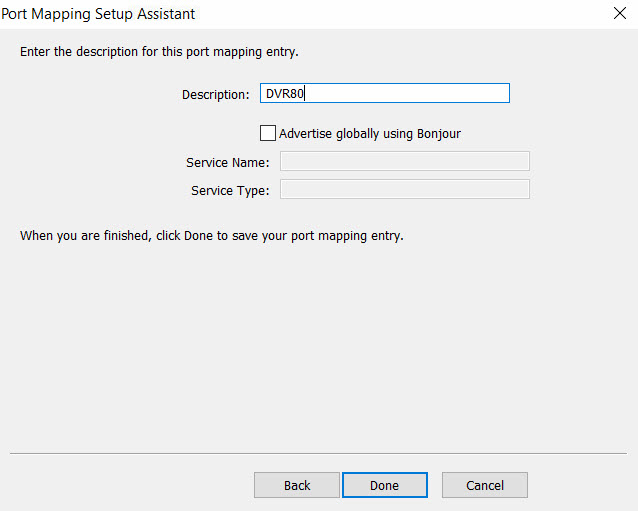Click on the 'DVR80' text in Description
Screen dimensions: 638x511
click(x=284, y=94)
